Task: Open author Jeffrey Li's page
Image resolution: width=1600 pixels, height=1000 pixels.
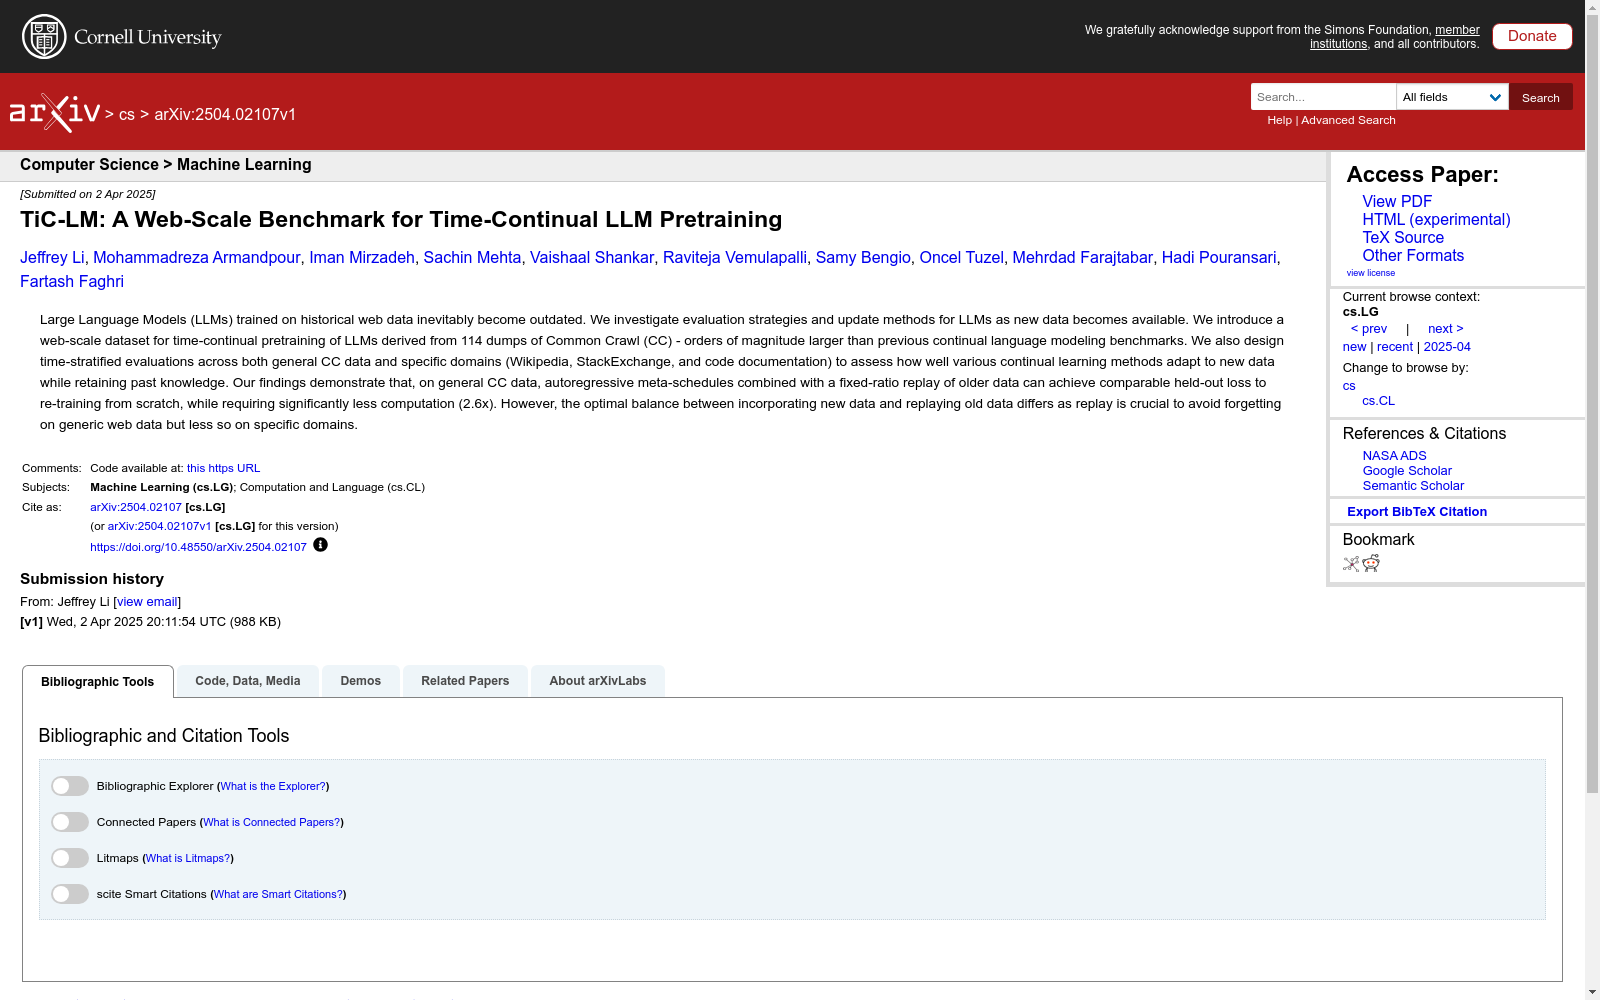Action: click(x=52, y=258)
